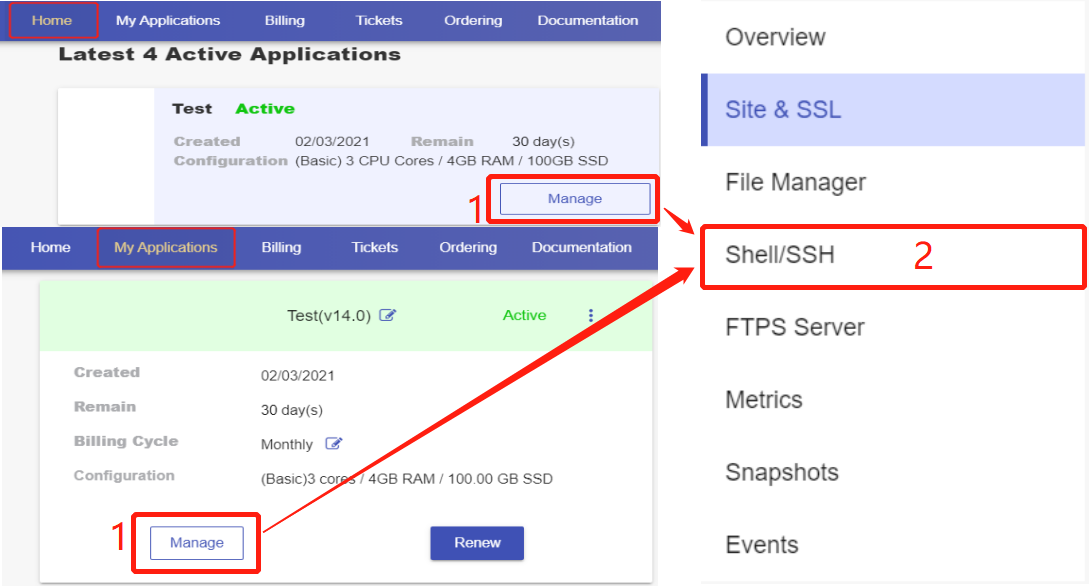Go to the Ordering page
Image resolution: width=1091 pixels, height=586 pixels.
[x=472, y=19]
